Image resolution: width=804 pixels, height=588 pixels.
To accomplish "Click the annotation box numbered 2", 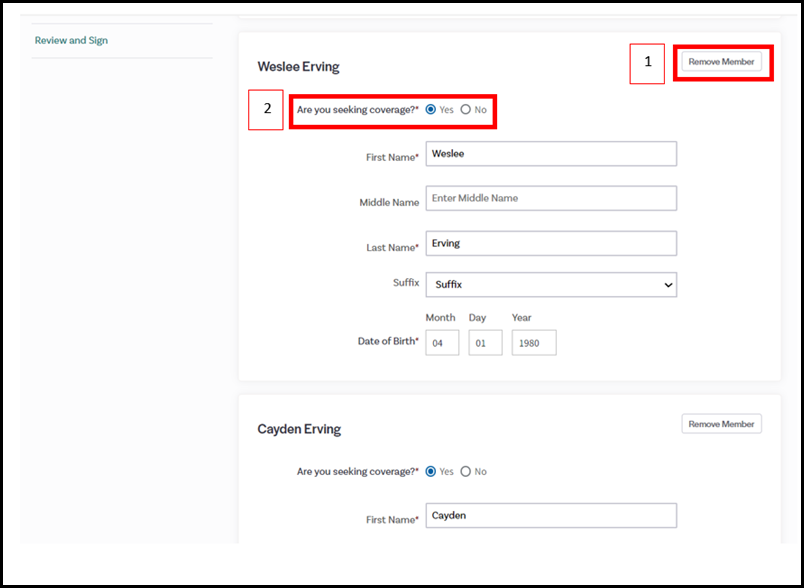I will pyautogui.click(x=266, y=110).
